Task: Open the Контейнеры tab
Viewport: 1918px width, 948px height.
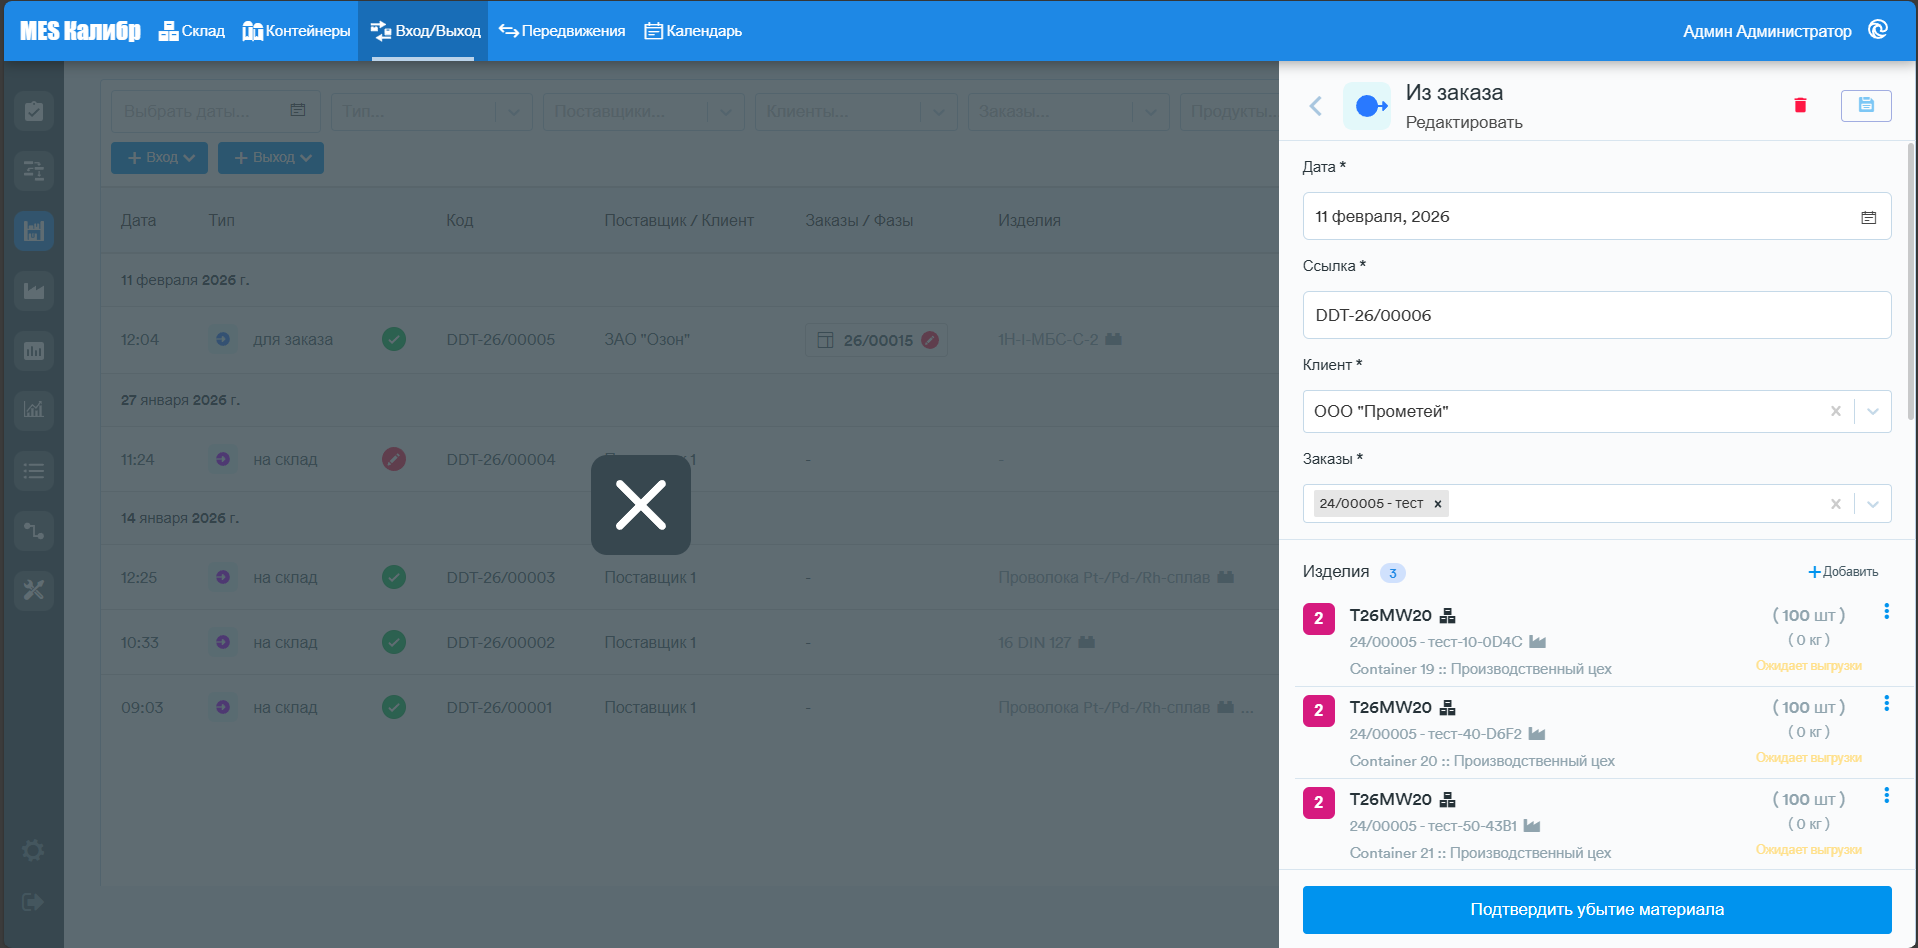Action: pyautogui.click(x=296, y=31)
